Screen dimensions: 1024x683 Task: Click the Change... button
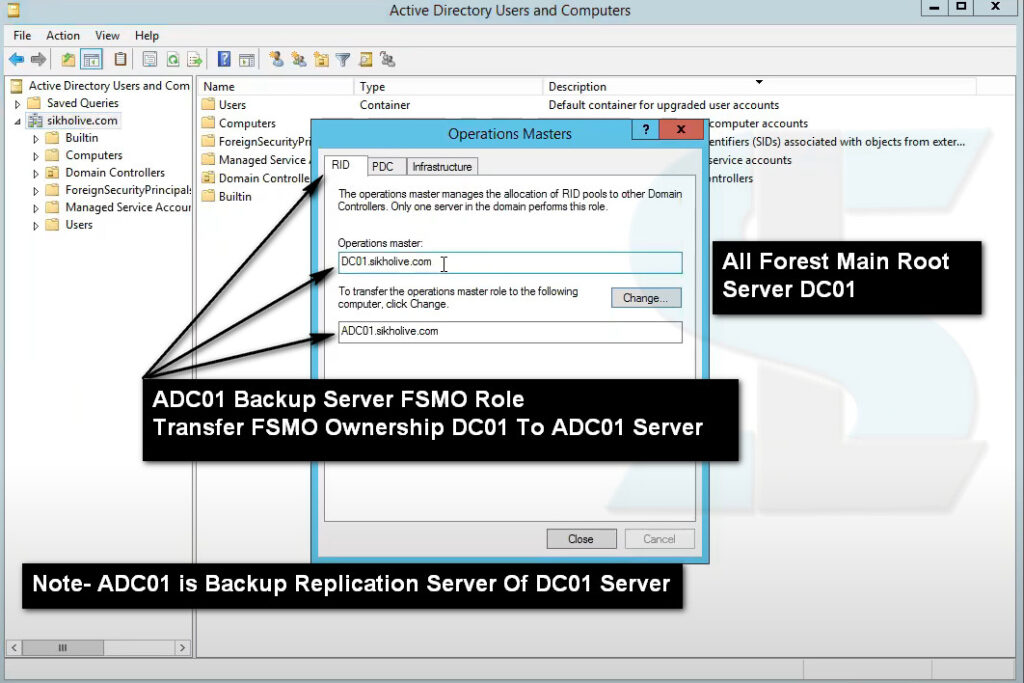646,298
